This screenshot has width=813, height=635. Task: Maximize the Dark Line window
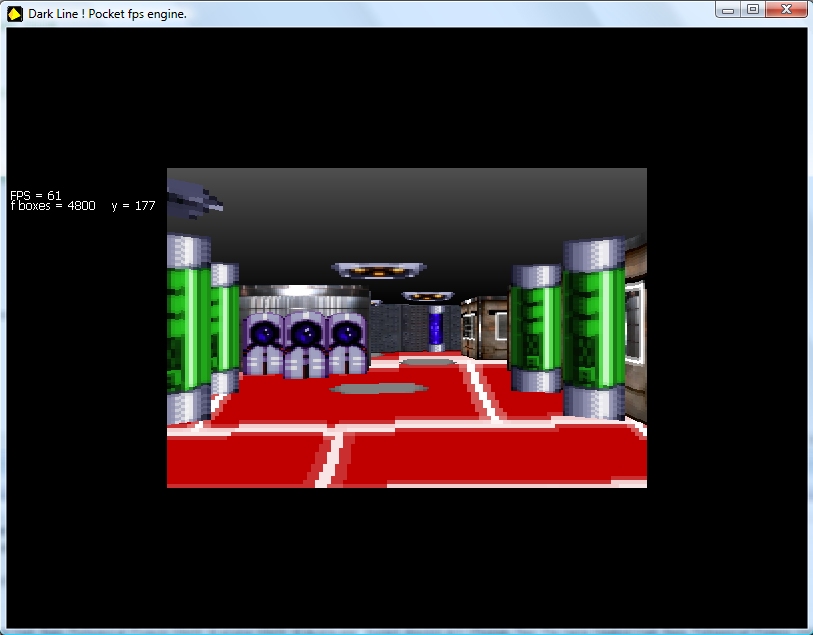(x=753, y=9)
